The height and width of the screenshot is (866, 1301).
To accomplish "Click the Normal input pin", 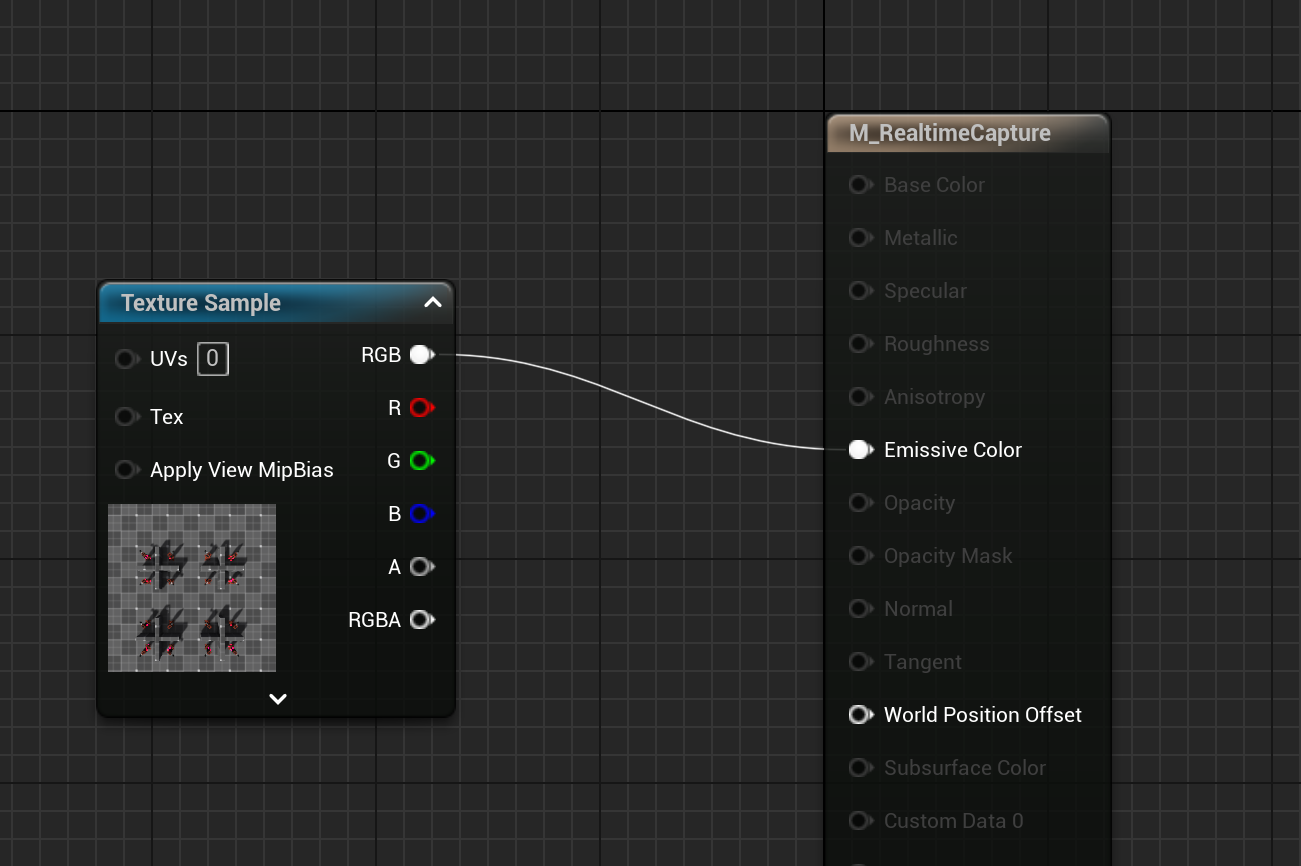I will click(860, 609).
